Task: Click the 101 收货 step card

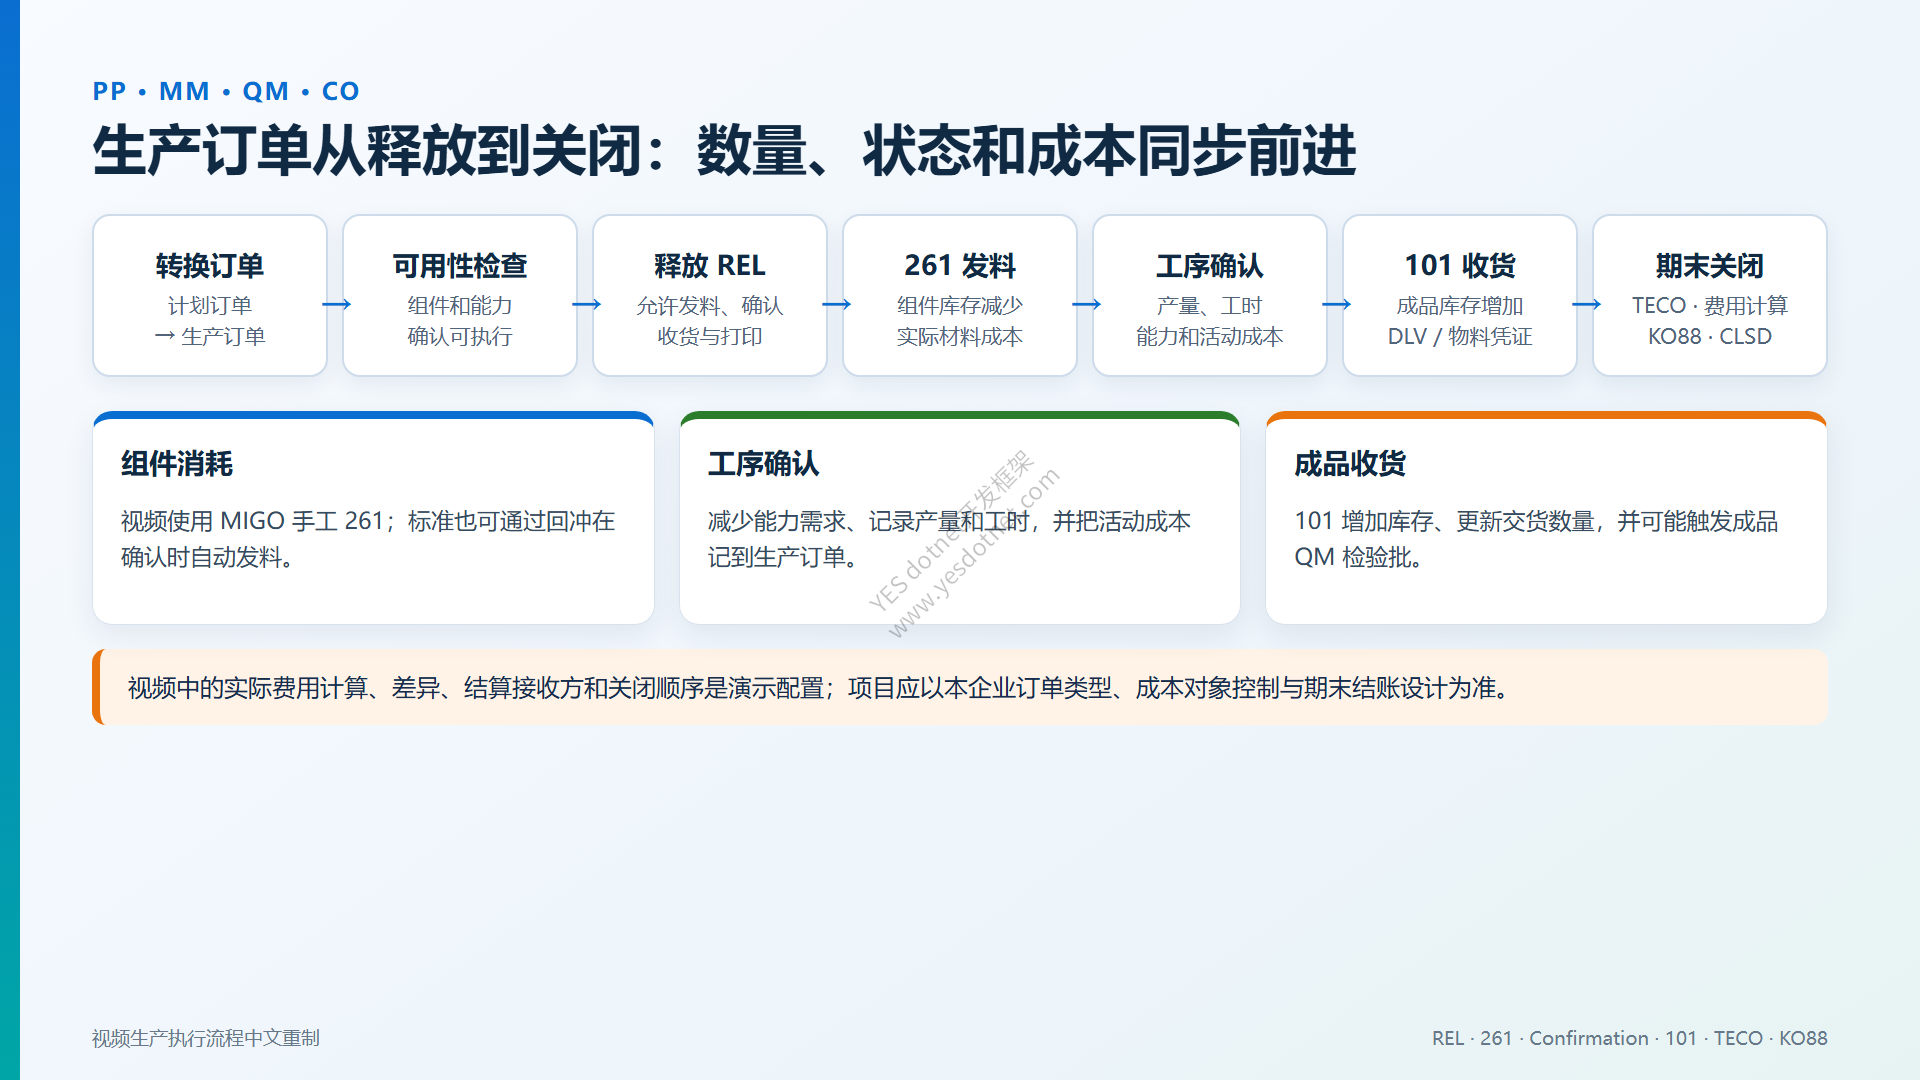Action: coord(1460,296)
